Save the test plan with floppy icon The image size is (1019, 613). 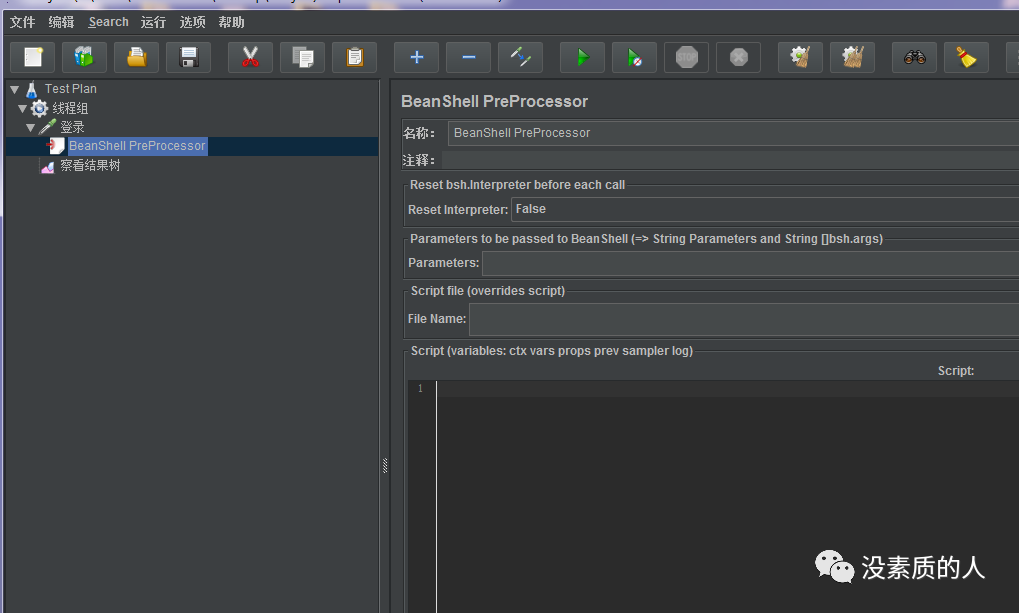pos(188,57)
